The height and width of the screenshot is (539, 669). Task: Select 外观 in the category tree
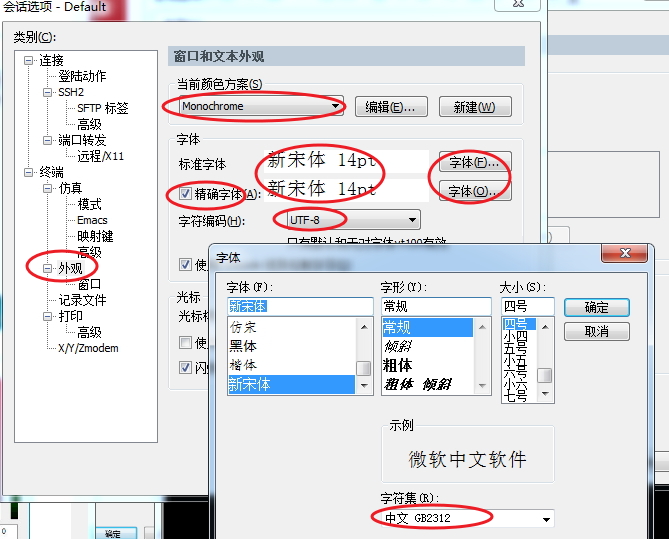(x=70, y=268)
